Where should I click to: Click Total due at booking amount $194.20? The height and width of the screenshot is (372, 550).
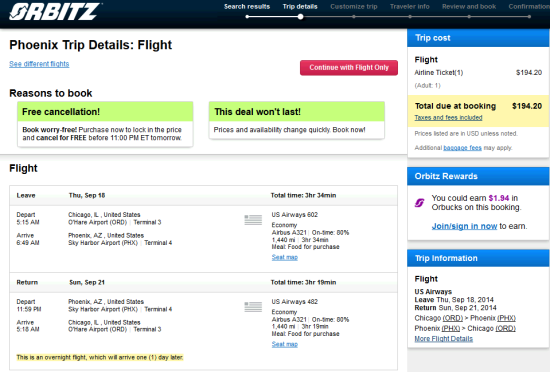point(527,106)
